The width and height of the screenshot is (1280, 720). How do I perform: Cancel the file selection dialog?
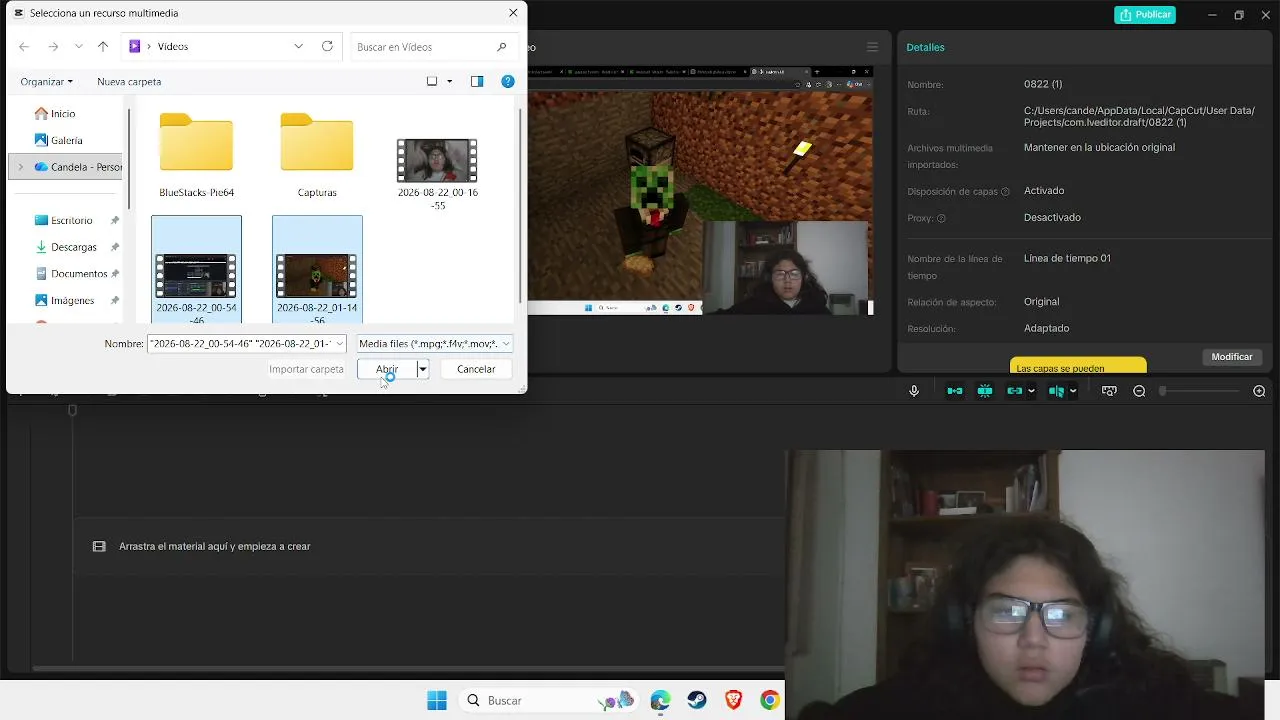[476, 369]
